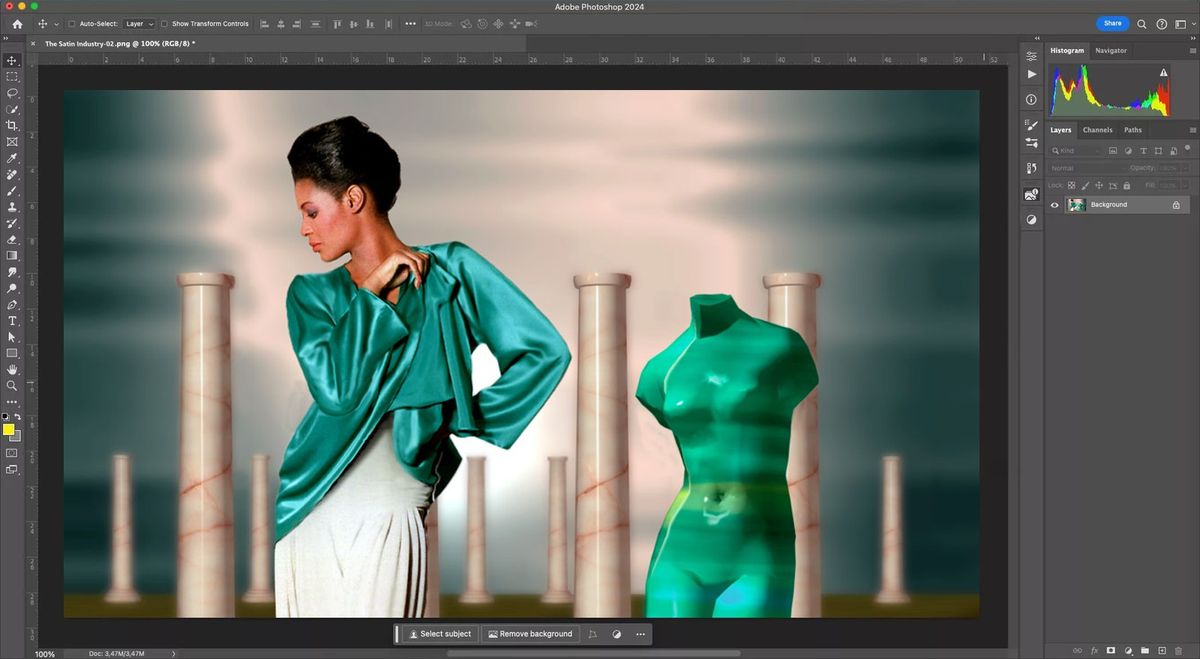Viewport: 1200px width, 659px height.
Task: Check Show Transform Controls
Action: [x=164, y=23]
